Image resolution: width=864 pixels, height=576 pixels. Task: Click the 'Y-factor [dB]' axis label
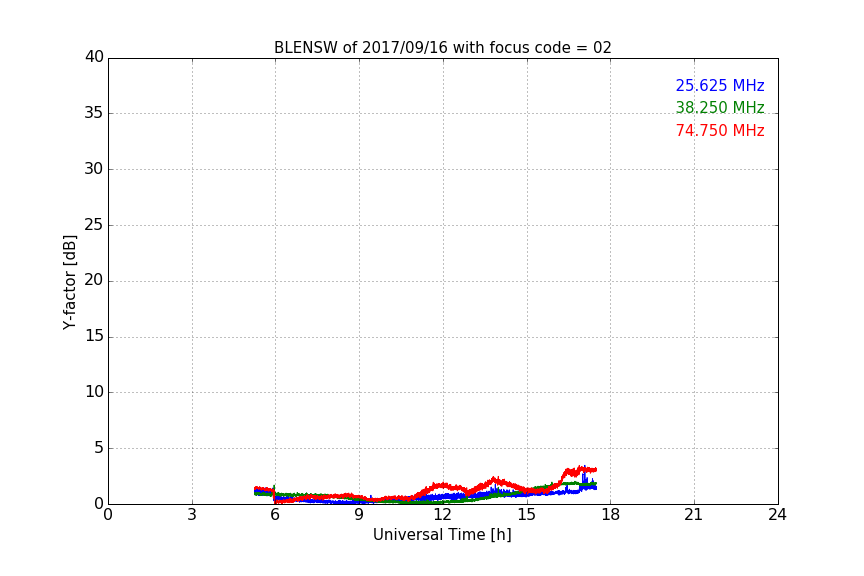[70, 282]
